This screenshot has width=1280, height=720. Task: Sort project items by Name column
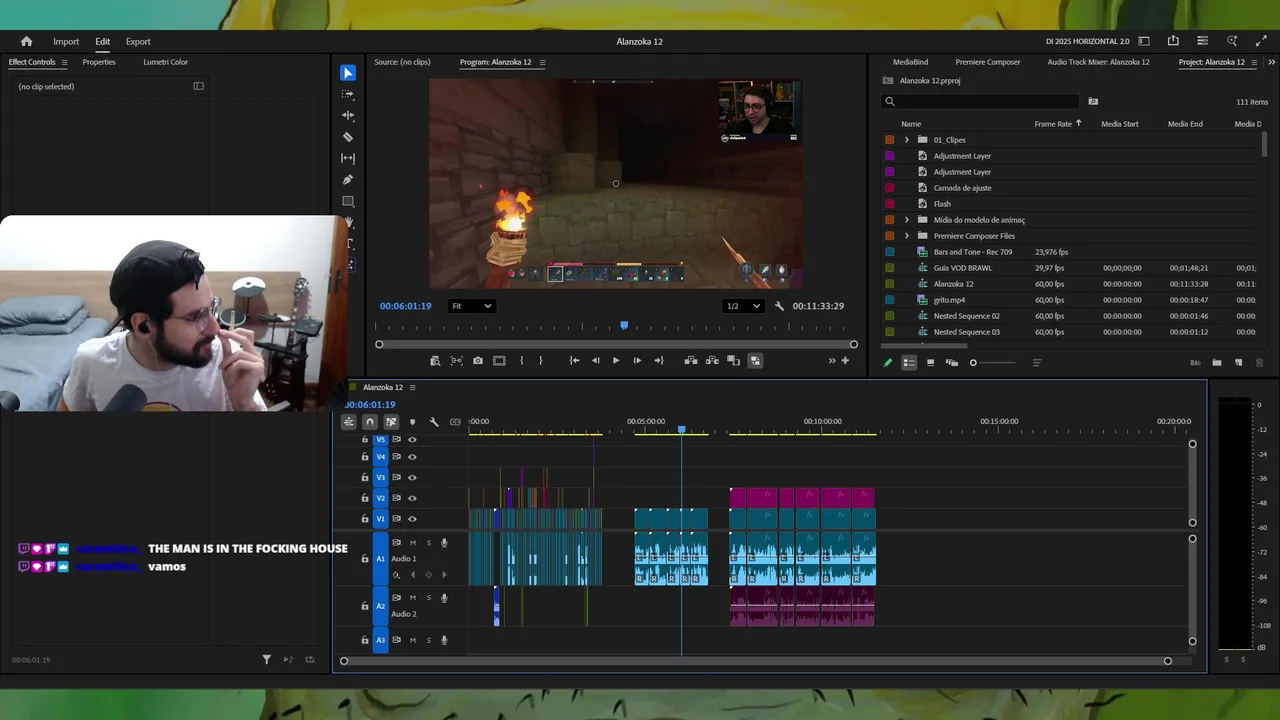click(911, 124)
